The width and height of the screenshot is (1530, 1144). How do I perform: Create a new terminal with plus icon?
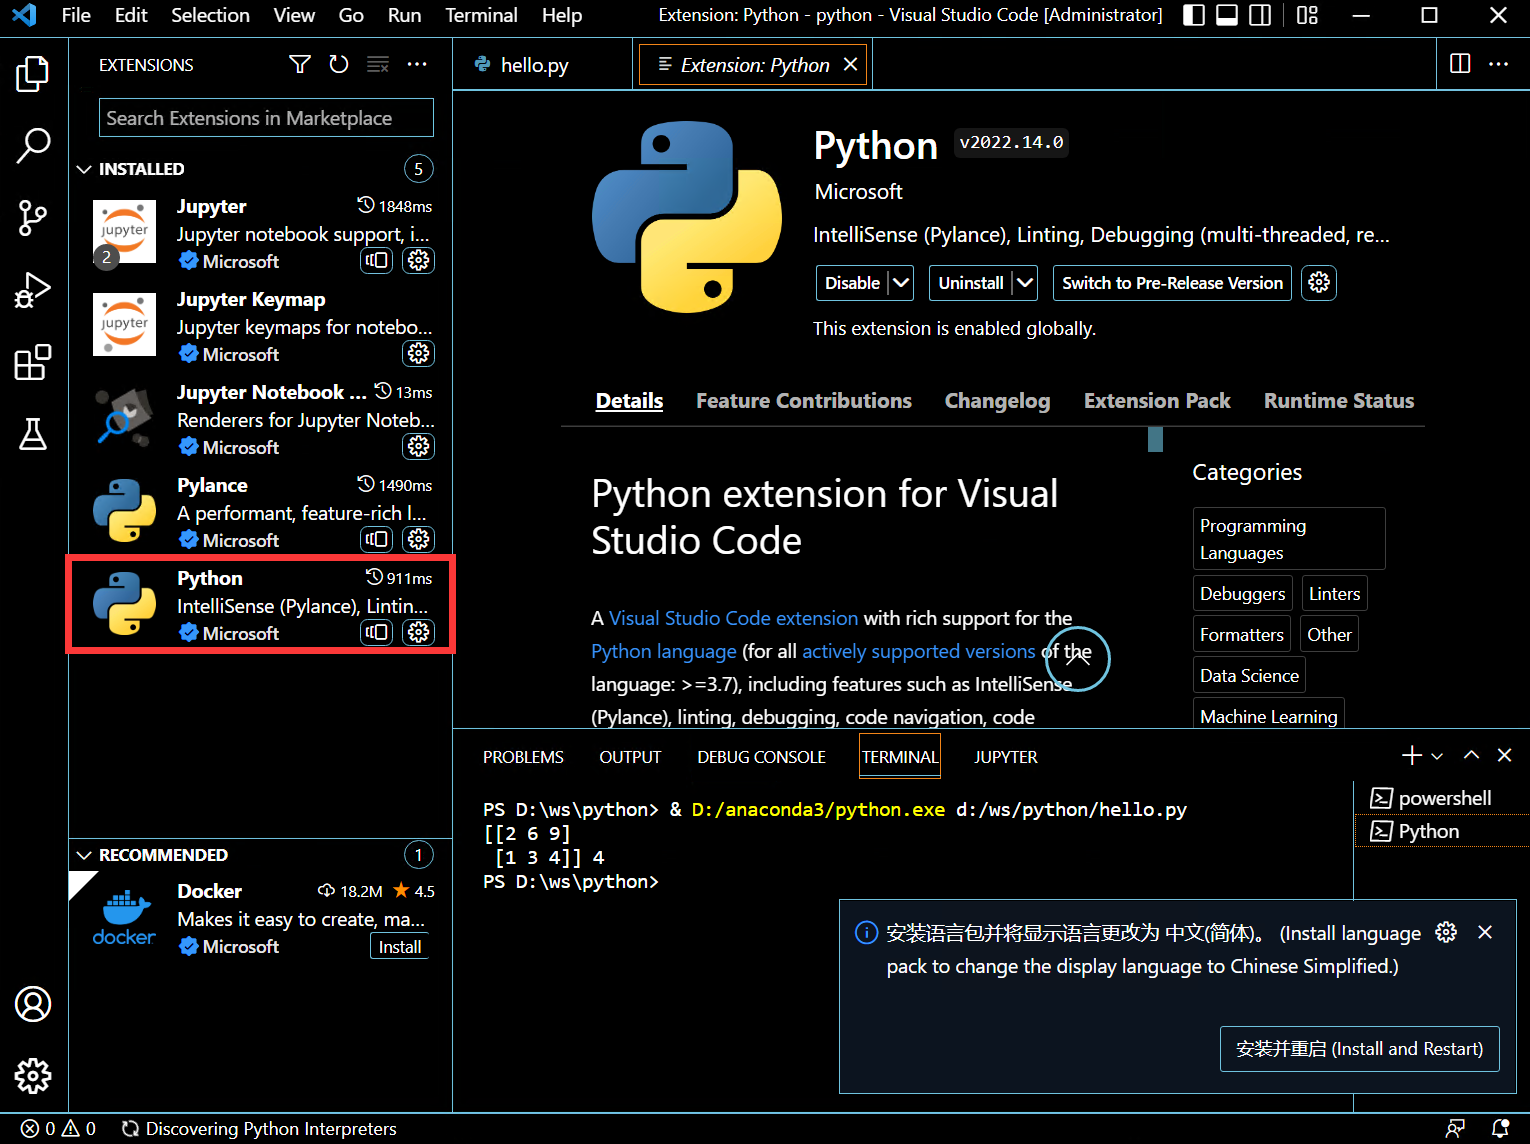pos(1412,755)
